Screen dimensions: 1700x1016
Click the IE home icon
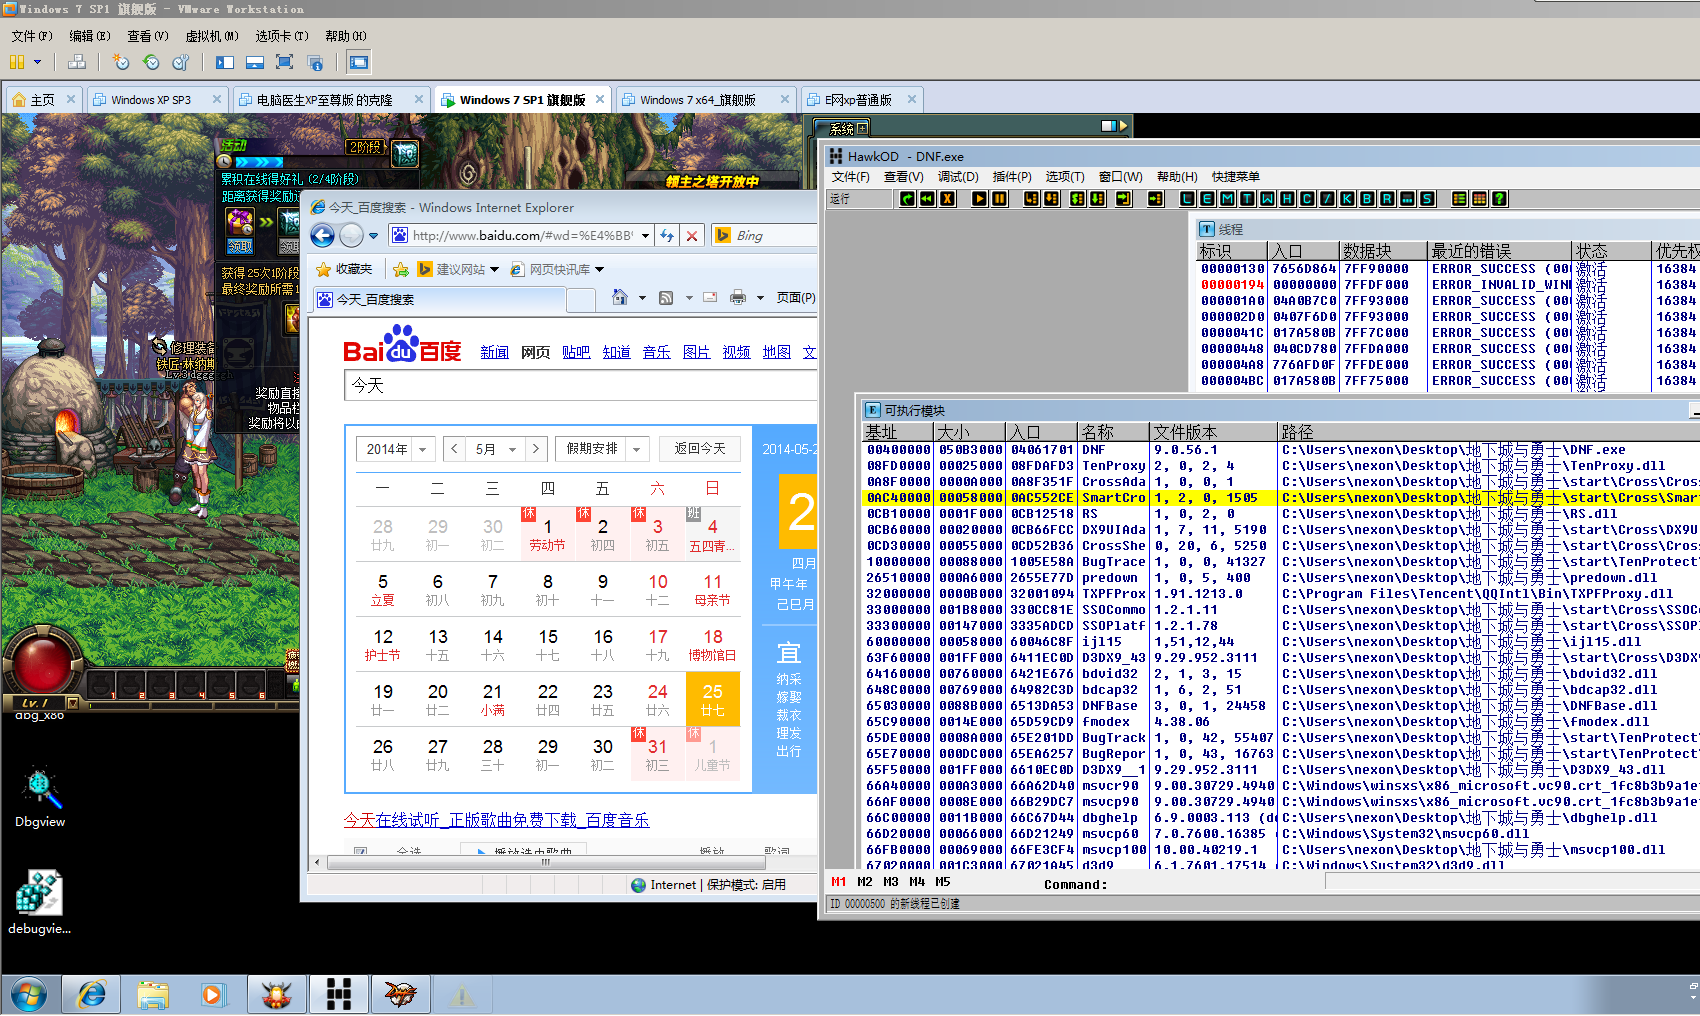620,297
